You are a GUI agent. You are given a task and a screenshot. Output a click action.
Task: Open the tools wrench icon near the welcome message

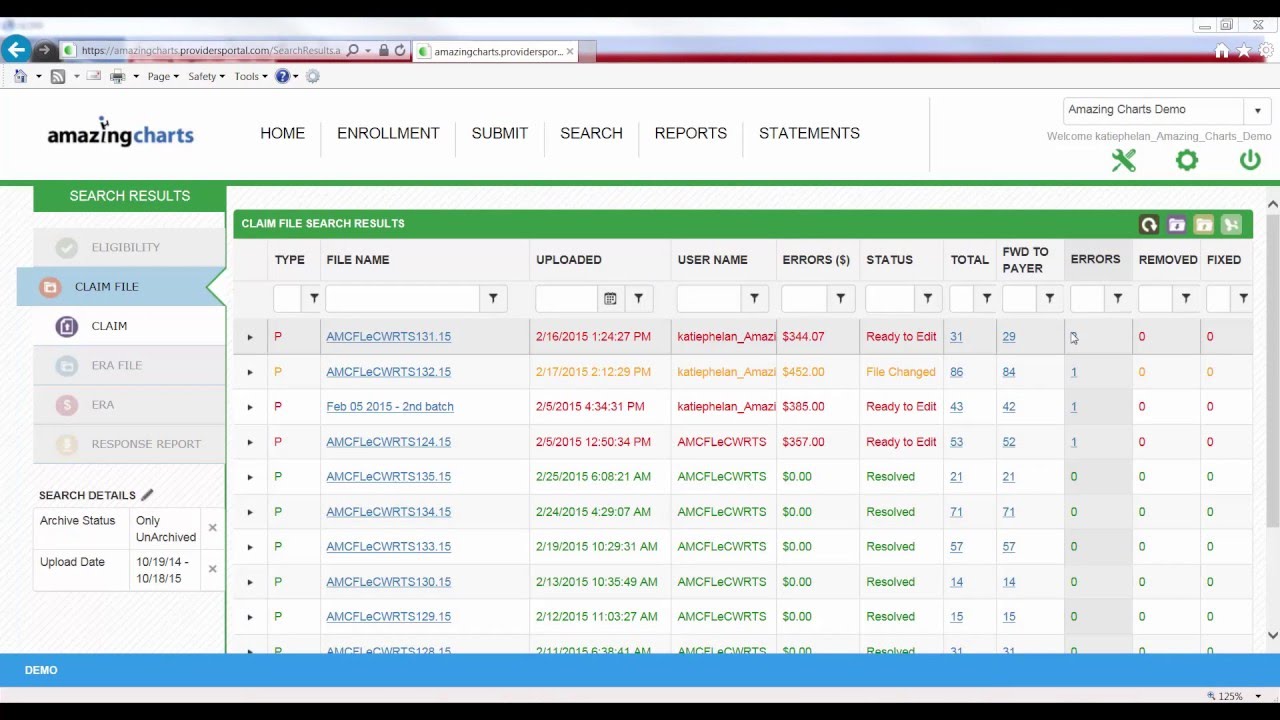[1123, 160]
